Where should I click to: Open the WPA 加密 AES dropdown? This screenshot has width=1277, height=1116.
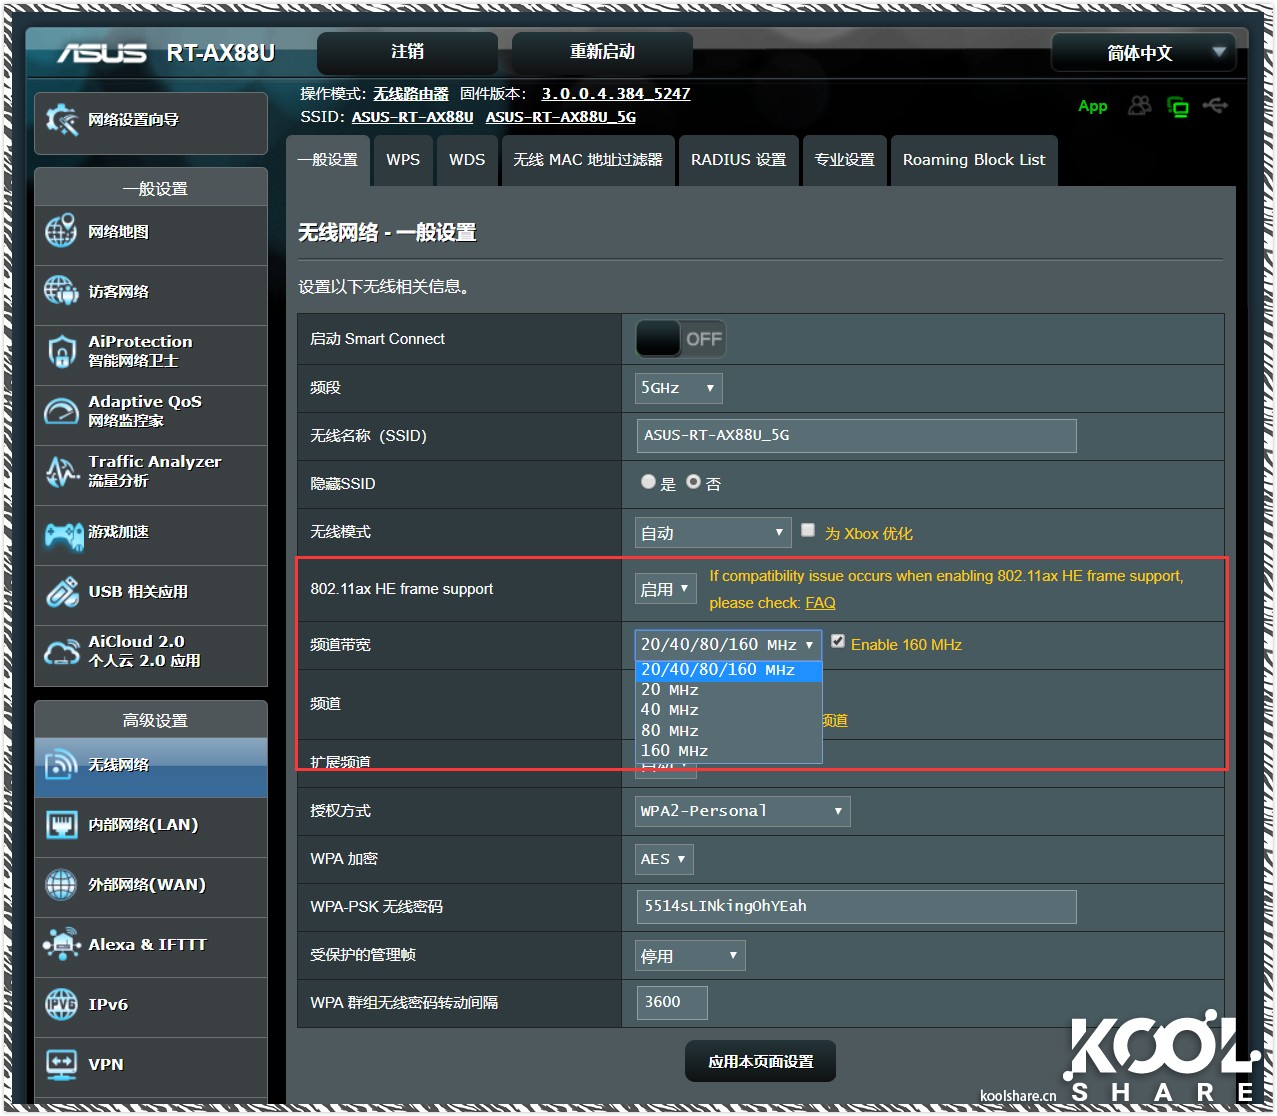click(x=664, y=859)
